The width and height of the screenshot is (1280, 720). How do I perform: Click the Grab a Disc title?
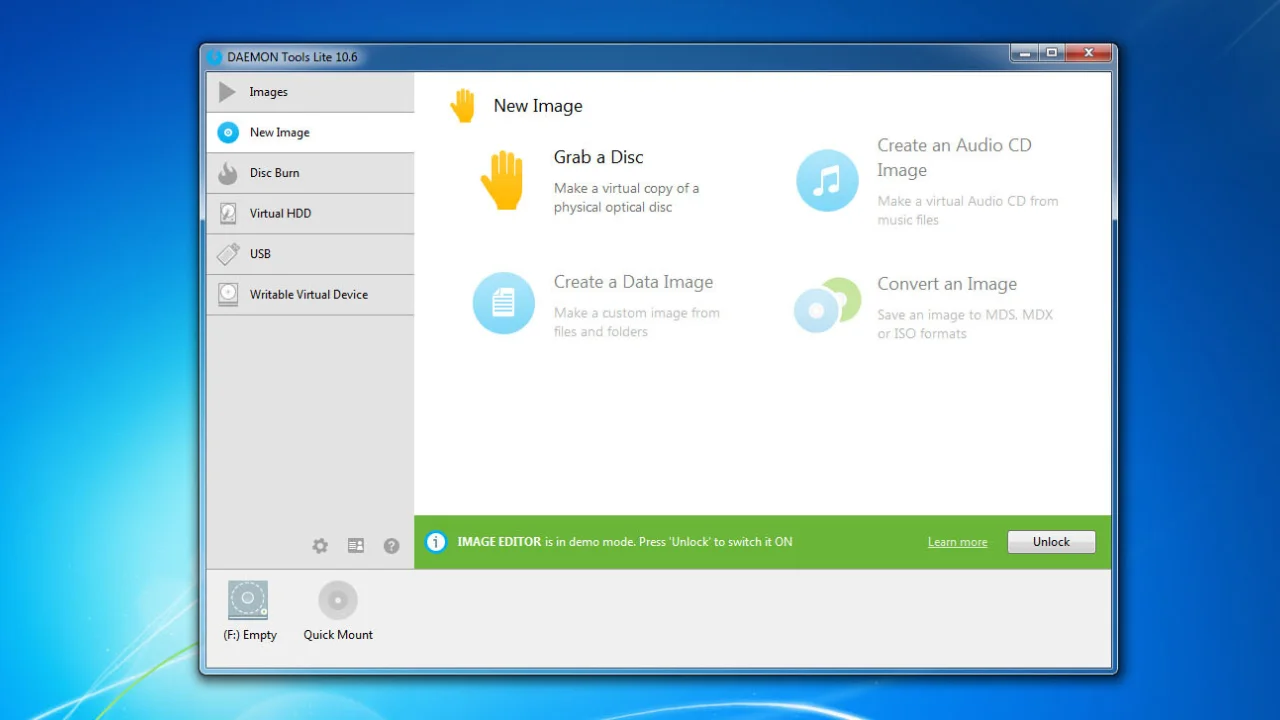[x=599, y=157]
